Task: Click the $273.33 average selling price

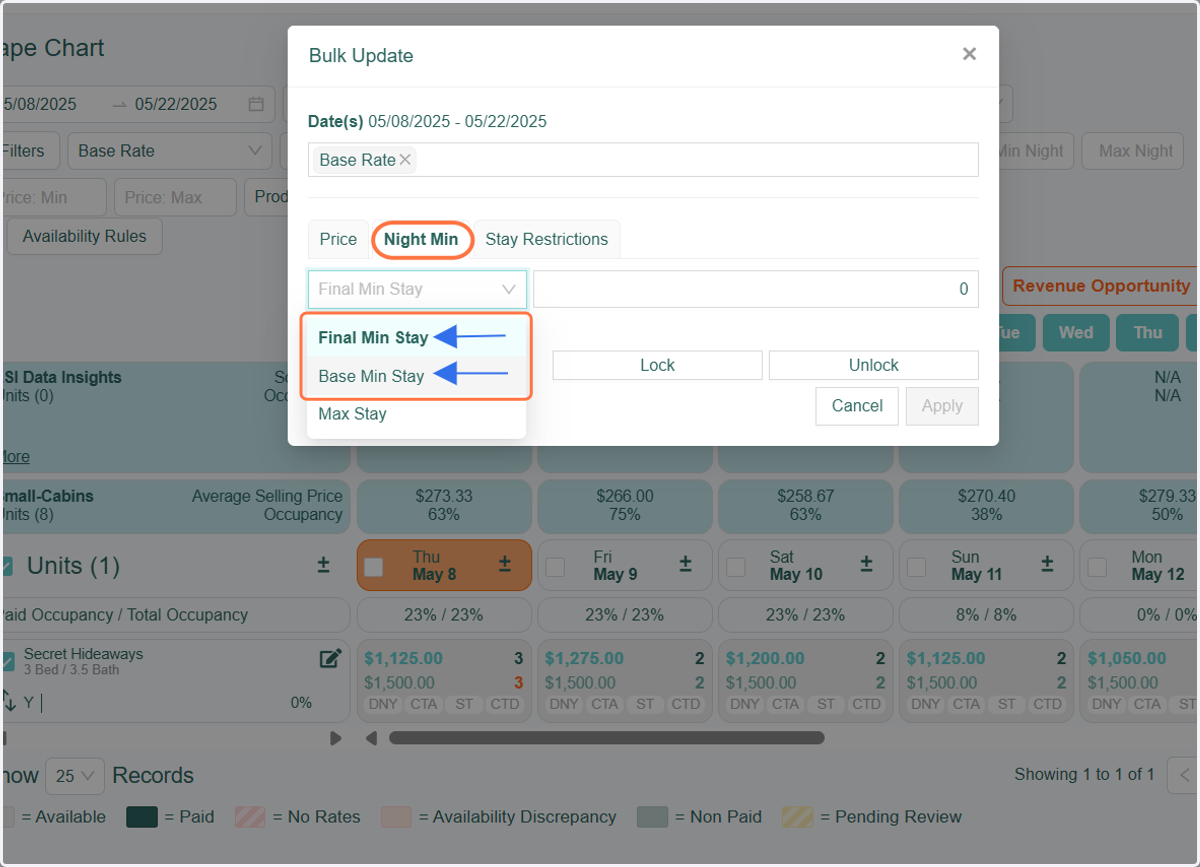Action: pyautogui.click(x=443, y=496)
